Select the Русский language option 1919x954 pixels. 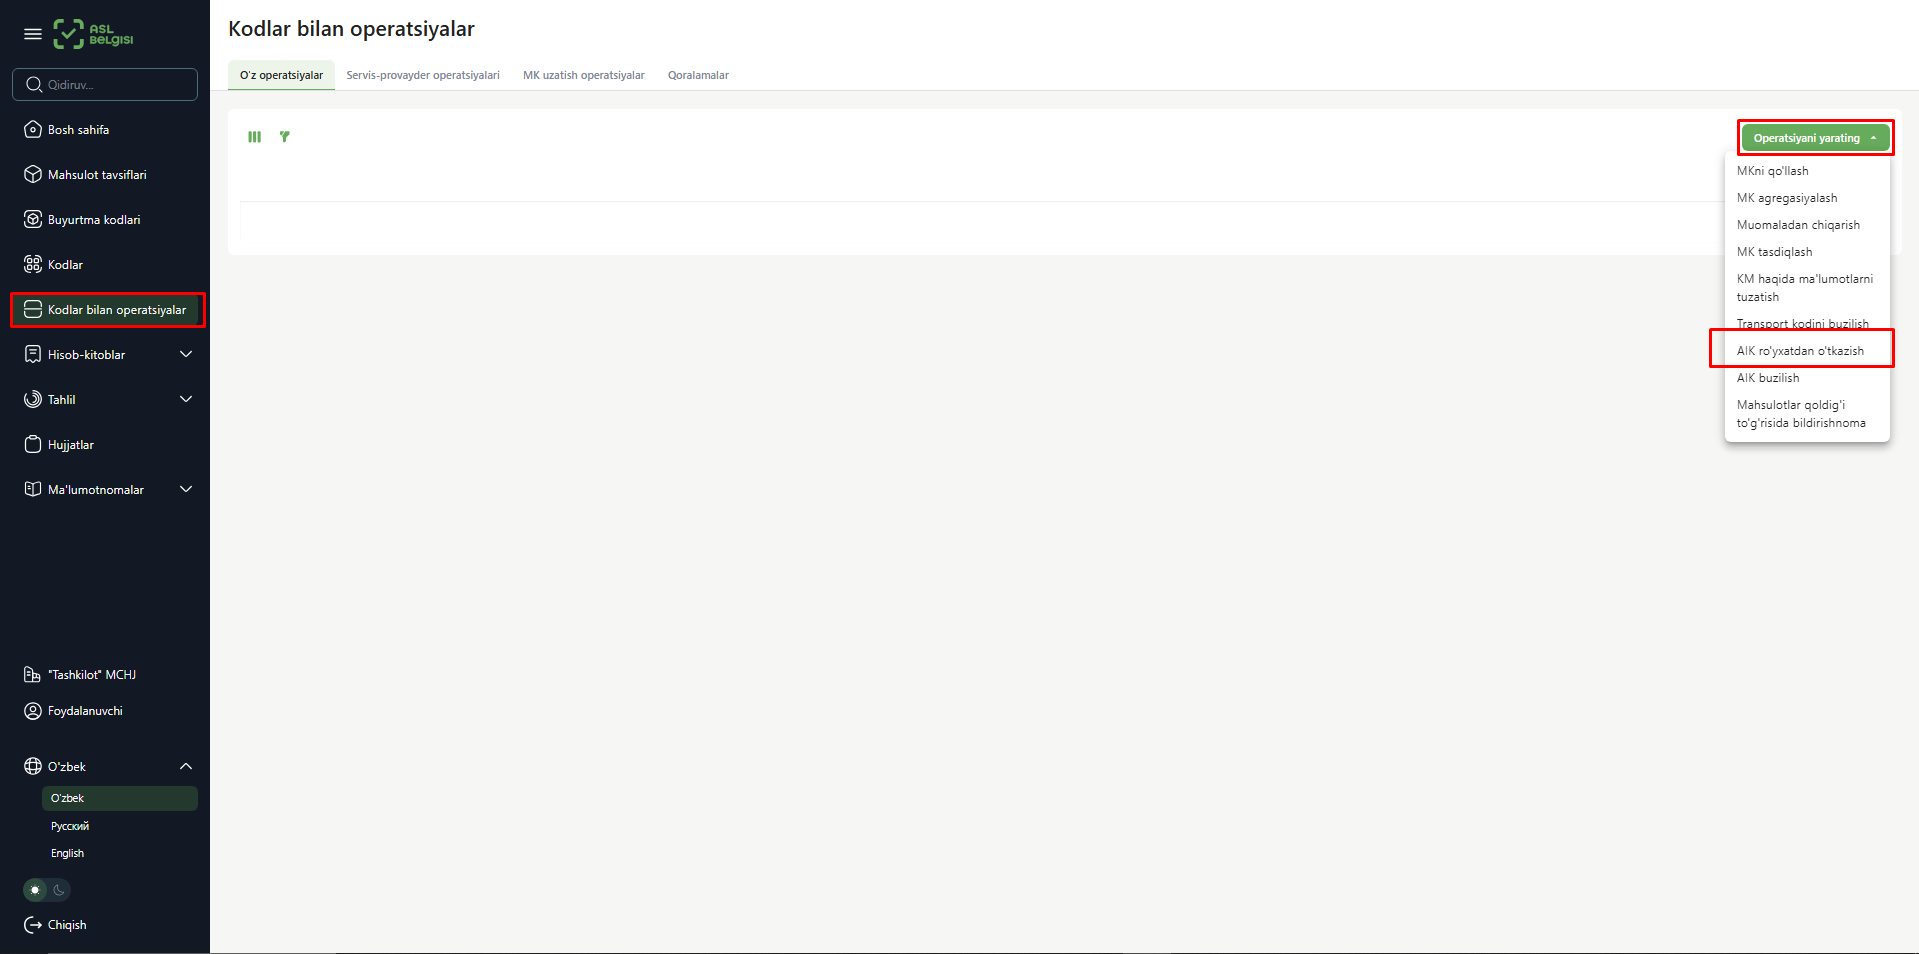click(x=69, y=826)
